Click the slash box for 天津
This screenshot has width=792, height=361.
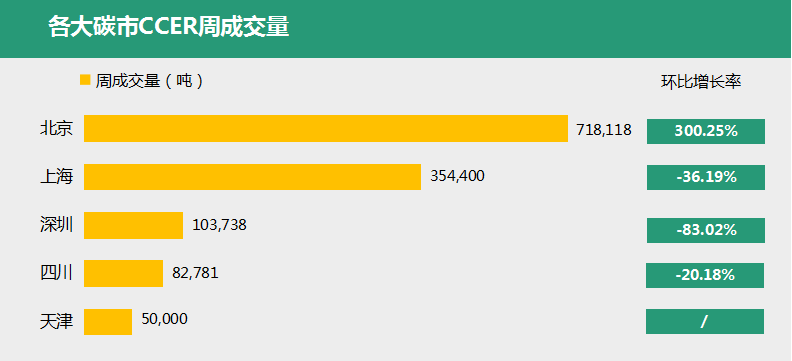705,322
